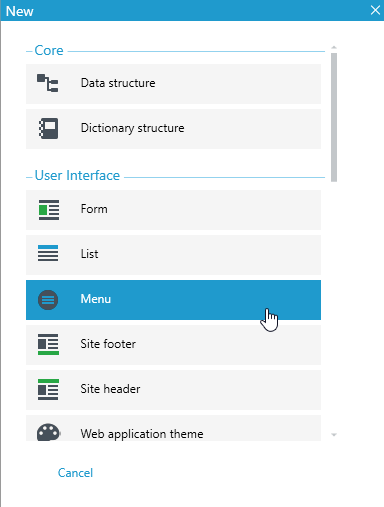Screen dimensions: 384x507
Task: Click the scrollbar down arrow
Action: point(334,435)
